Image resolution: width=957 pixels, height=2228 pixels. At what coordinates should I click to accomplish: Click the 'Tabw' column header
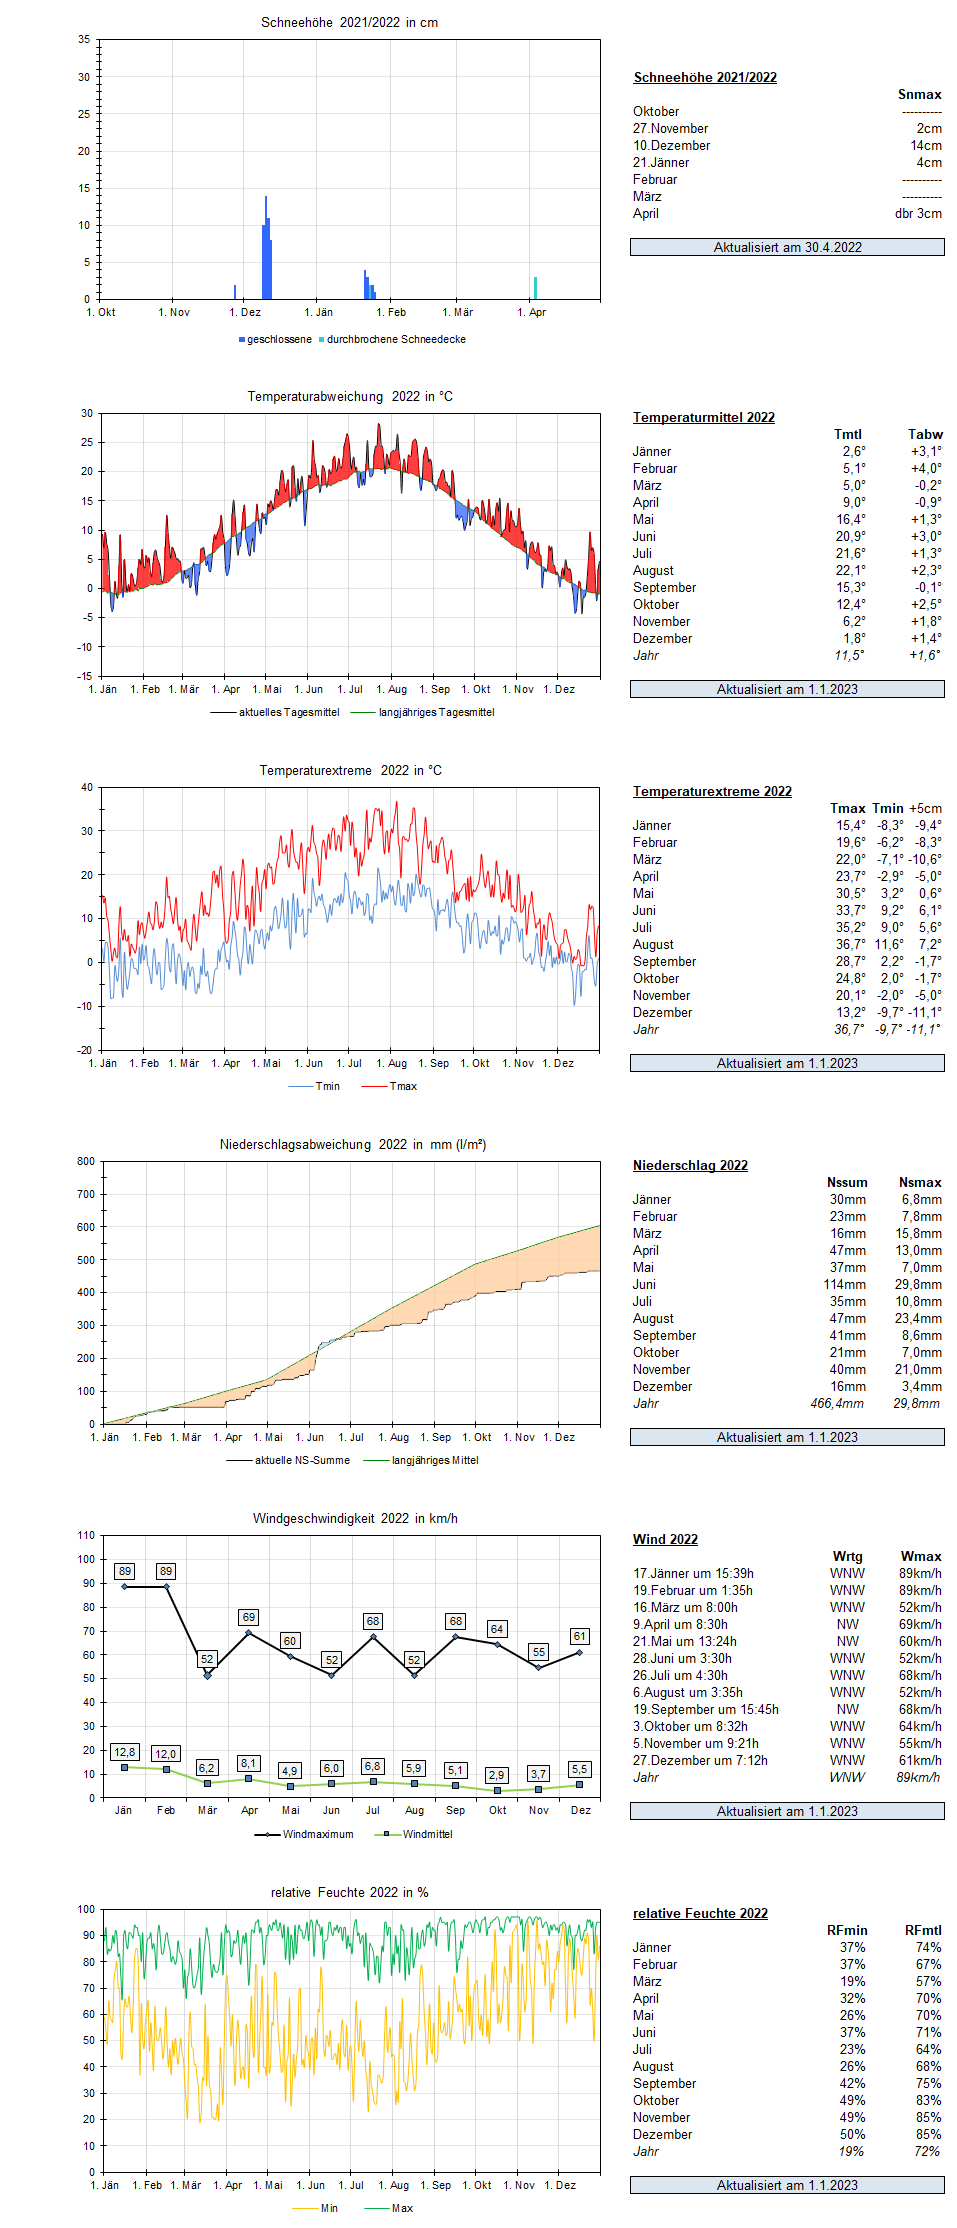(x=925, y=434)
